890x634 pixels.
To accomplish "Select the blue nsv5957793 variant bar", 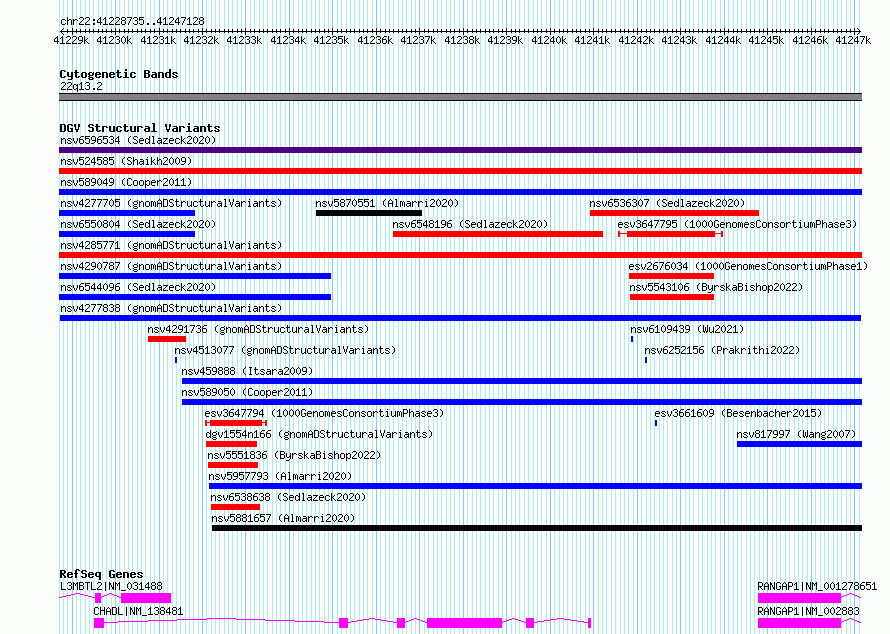I will 535,486.
